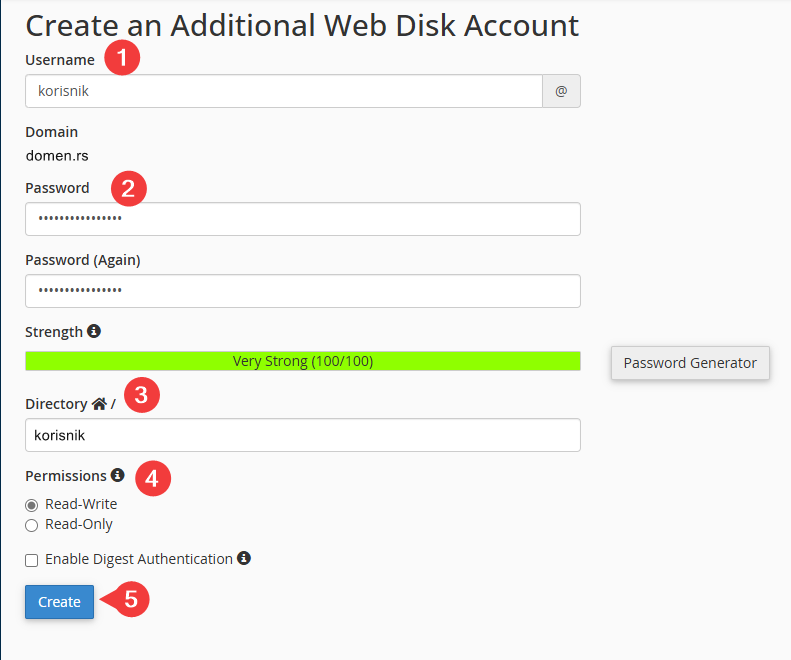Click the red number 5 arrow marker

(131, 600)
